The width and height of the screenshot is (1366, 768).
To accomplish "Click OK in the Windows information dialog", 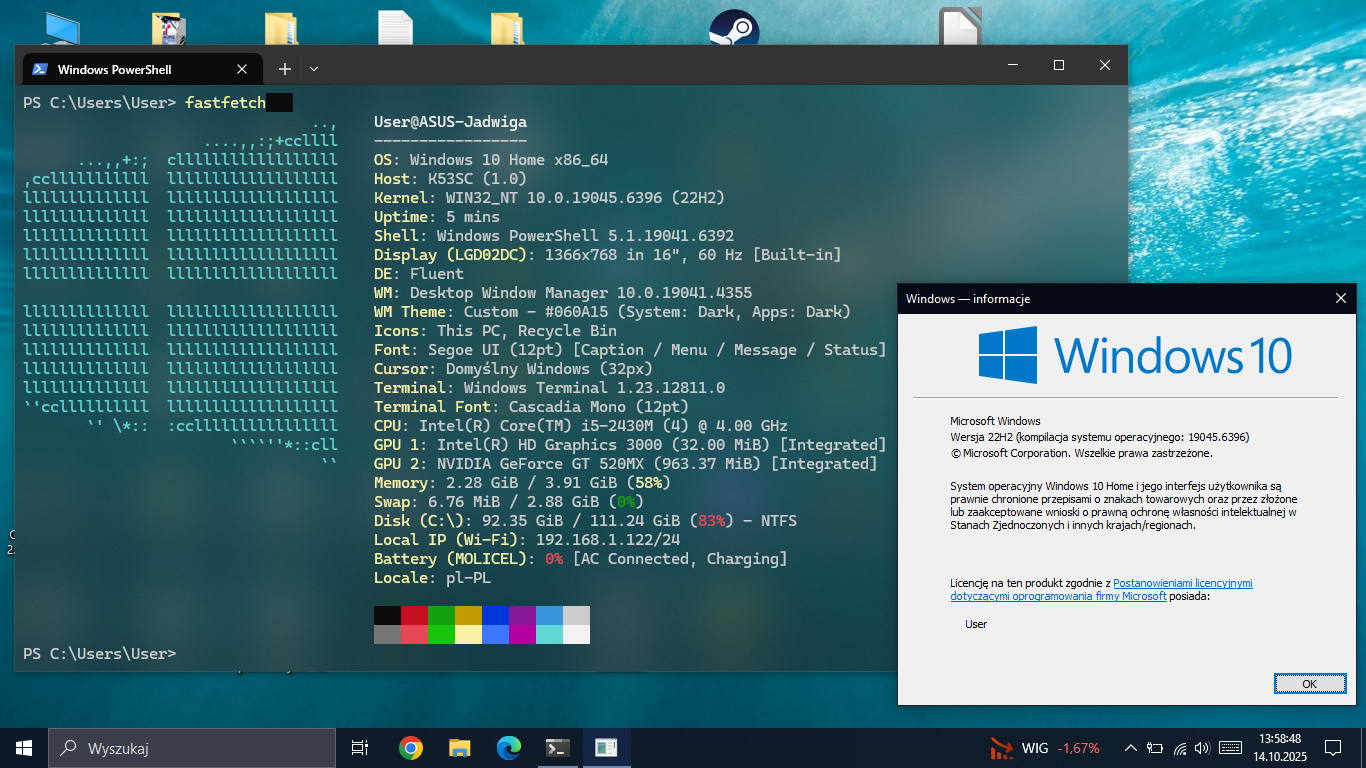I will point(1309,684).
